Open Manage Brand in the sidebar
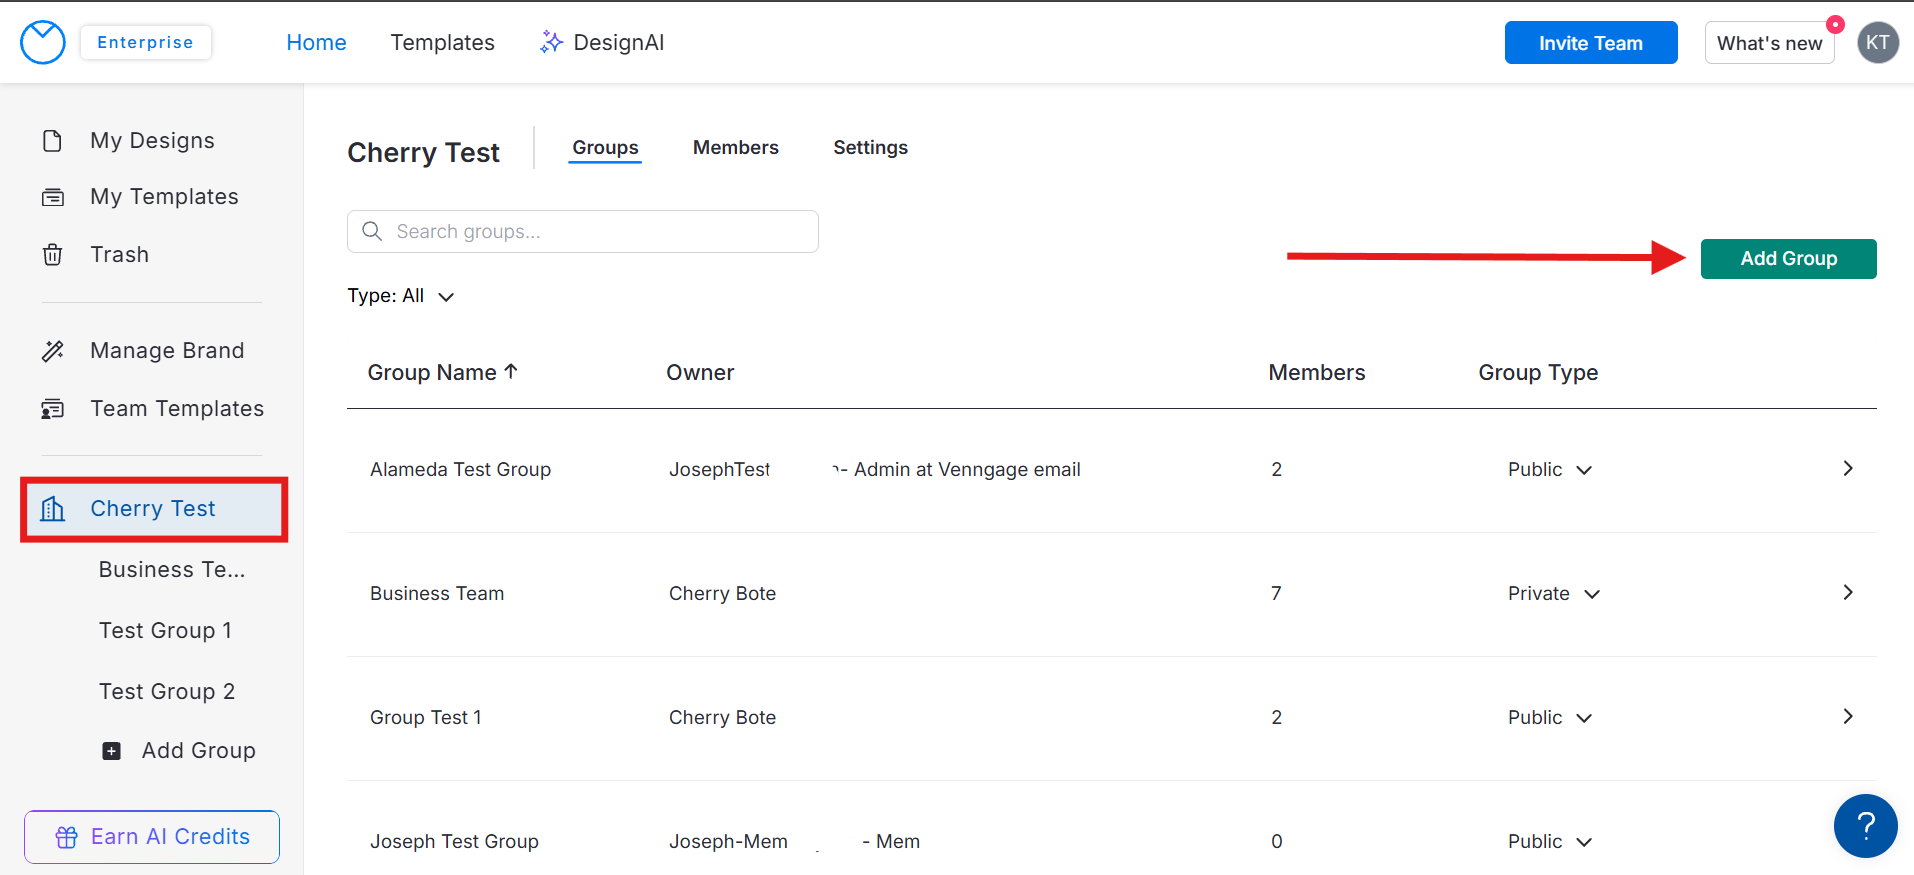 (x=167, y=351)
